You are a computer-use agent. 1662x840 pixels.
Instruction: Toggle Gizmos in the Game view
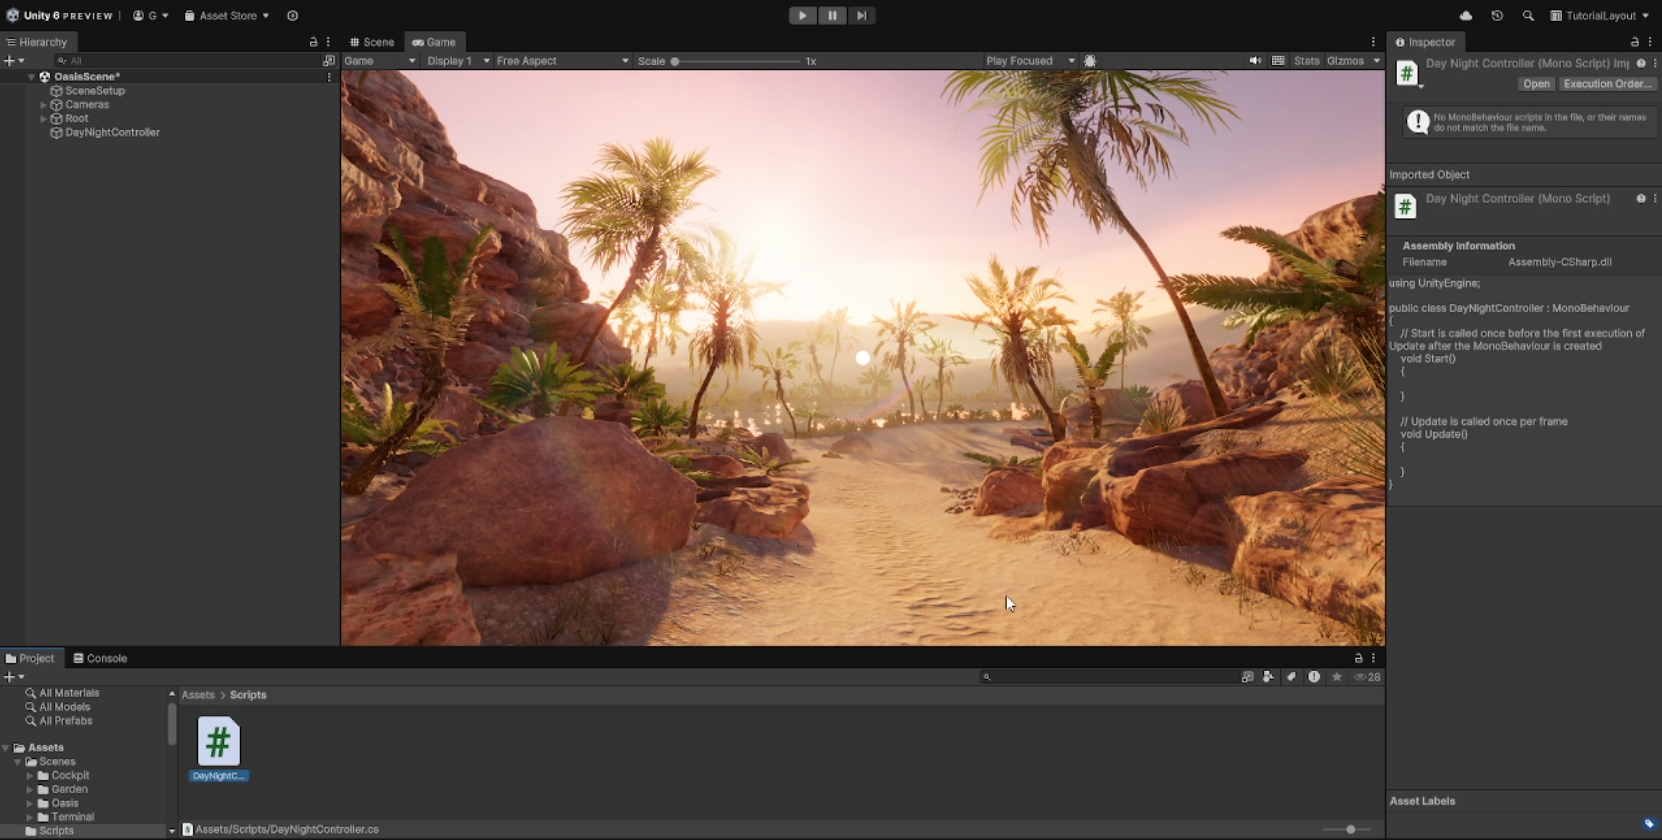click(1345, 61)
